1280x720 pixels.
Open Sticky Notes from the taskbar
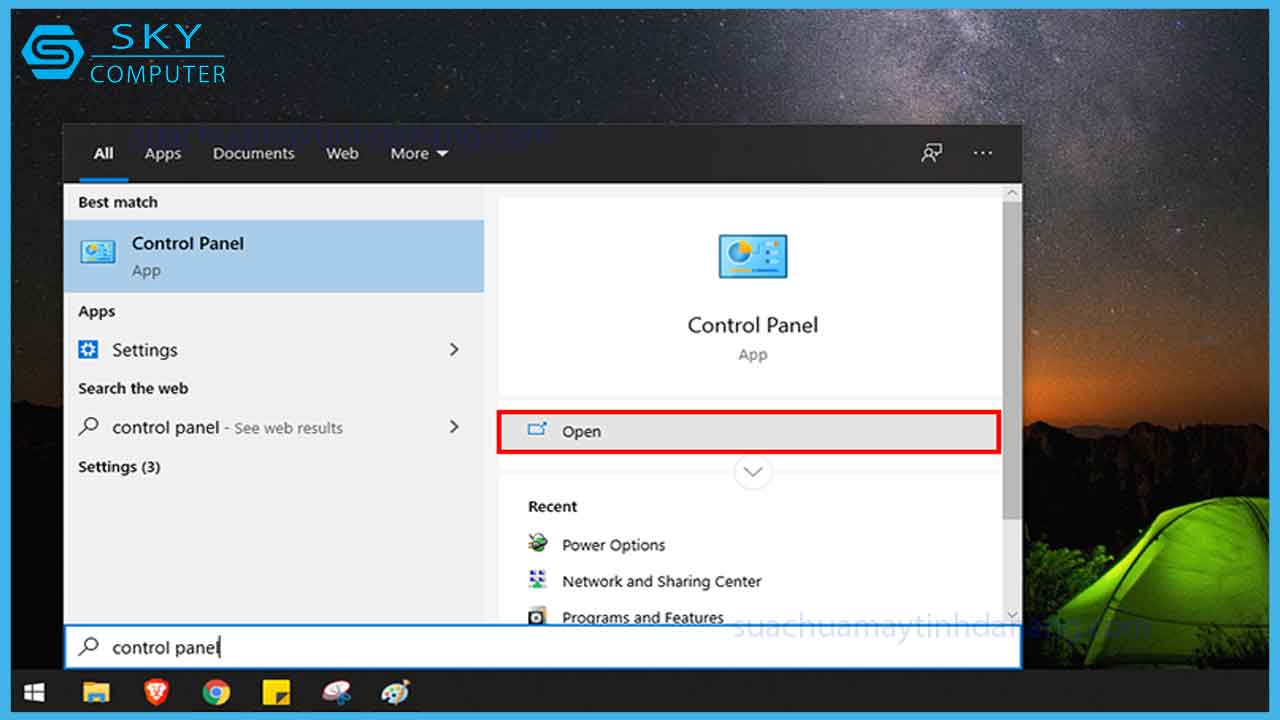click(277, 692)
